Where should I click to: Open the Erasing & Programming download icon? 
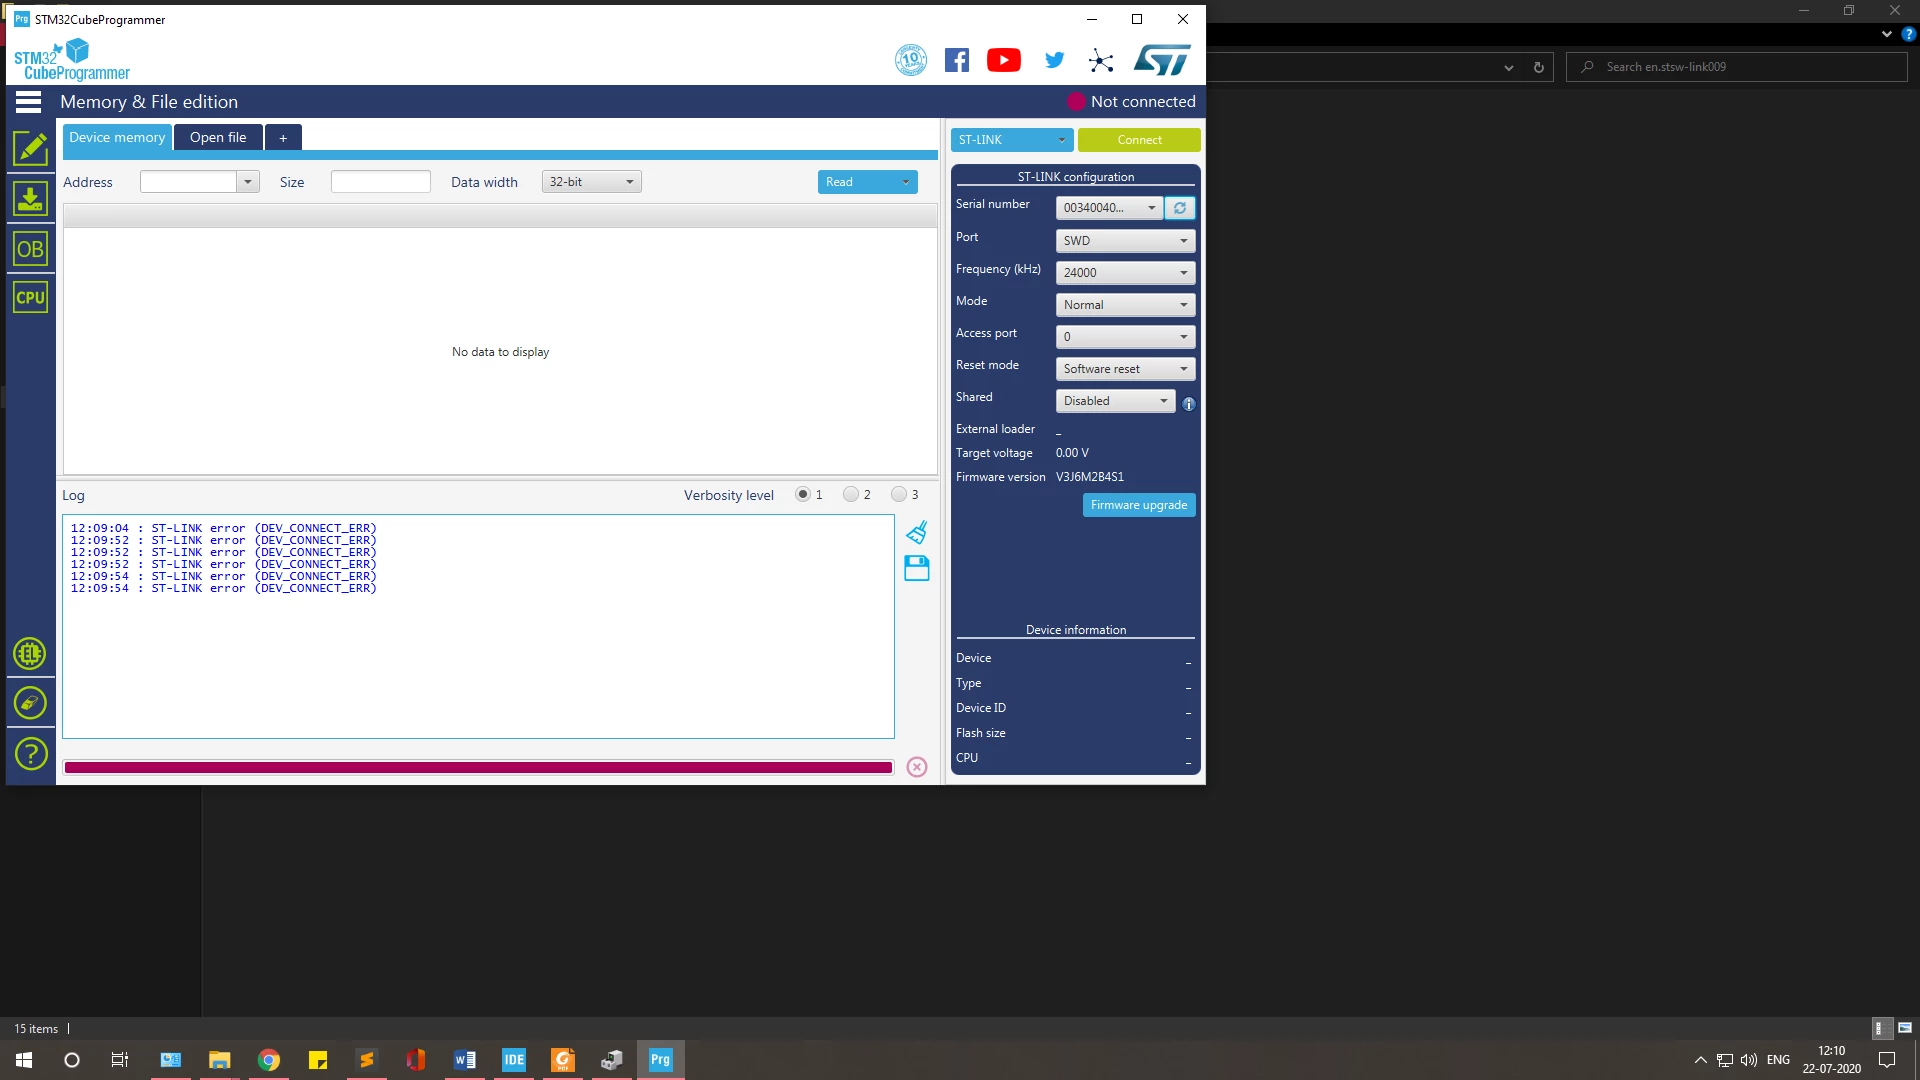tap(30, 198)
